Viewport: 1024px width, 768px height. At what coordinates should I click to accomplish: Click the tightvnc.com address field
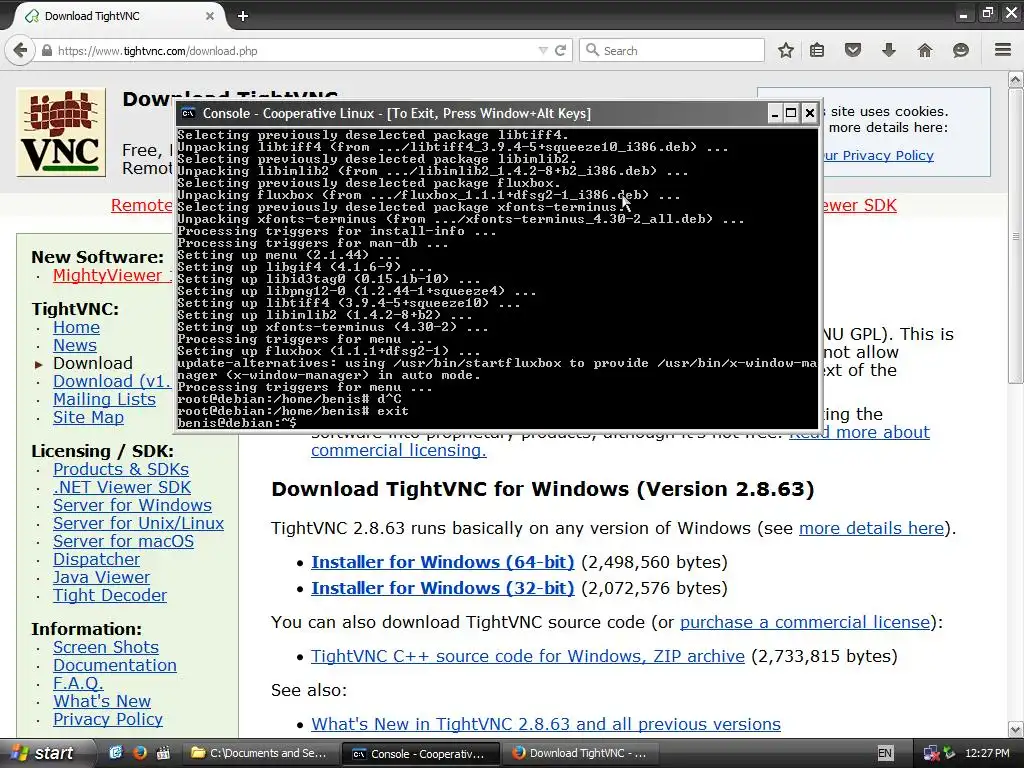(294, 50)
